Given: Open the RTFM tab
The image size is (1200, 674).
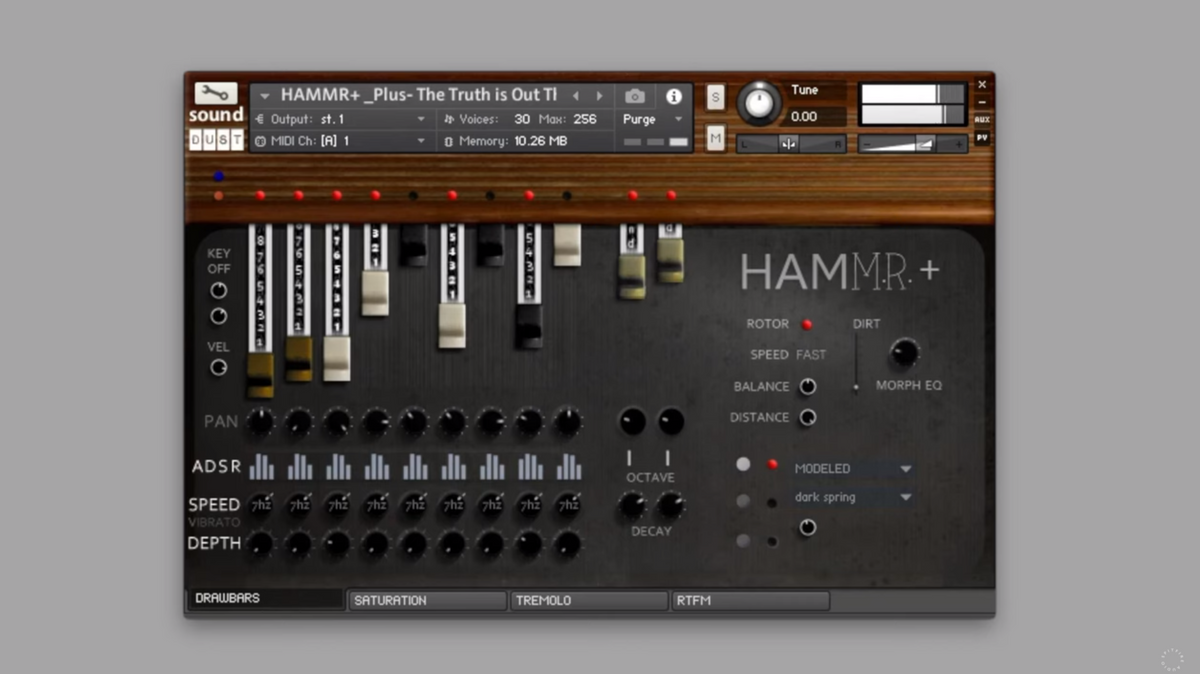Looking at the screenshot, I should 750,600.
